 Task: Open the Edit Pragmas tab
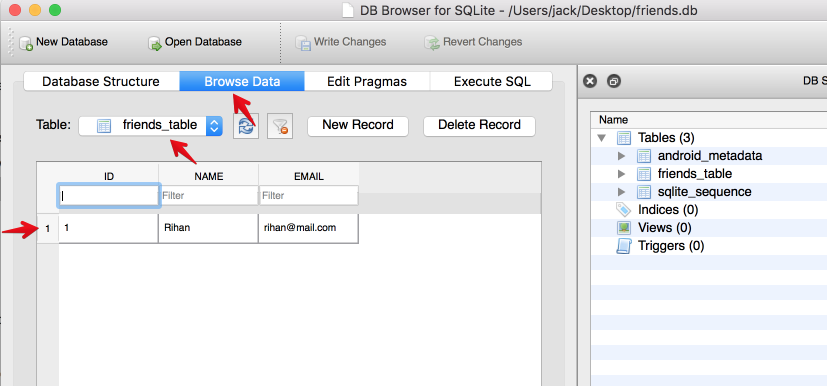click(367, 82)
